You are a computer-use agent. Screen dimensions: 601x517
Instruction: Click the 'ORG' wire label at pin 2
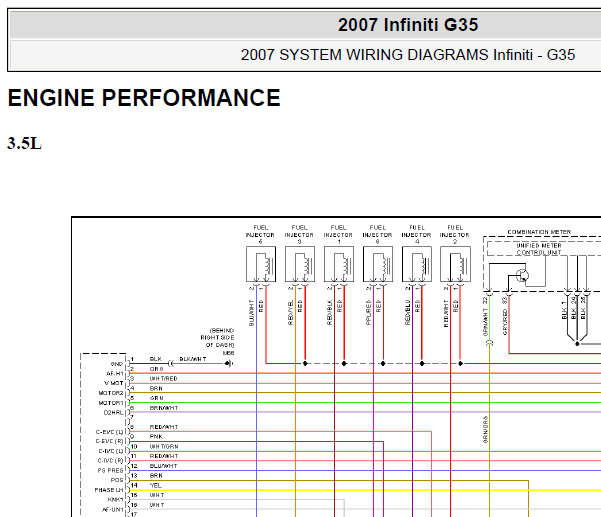(x=156, y=369)
